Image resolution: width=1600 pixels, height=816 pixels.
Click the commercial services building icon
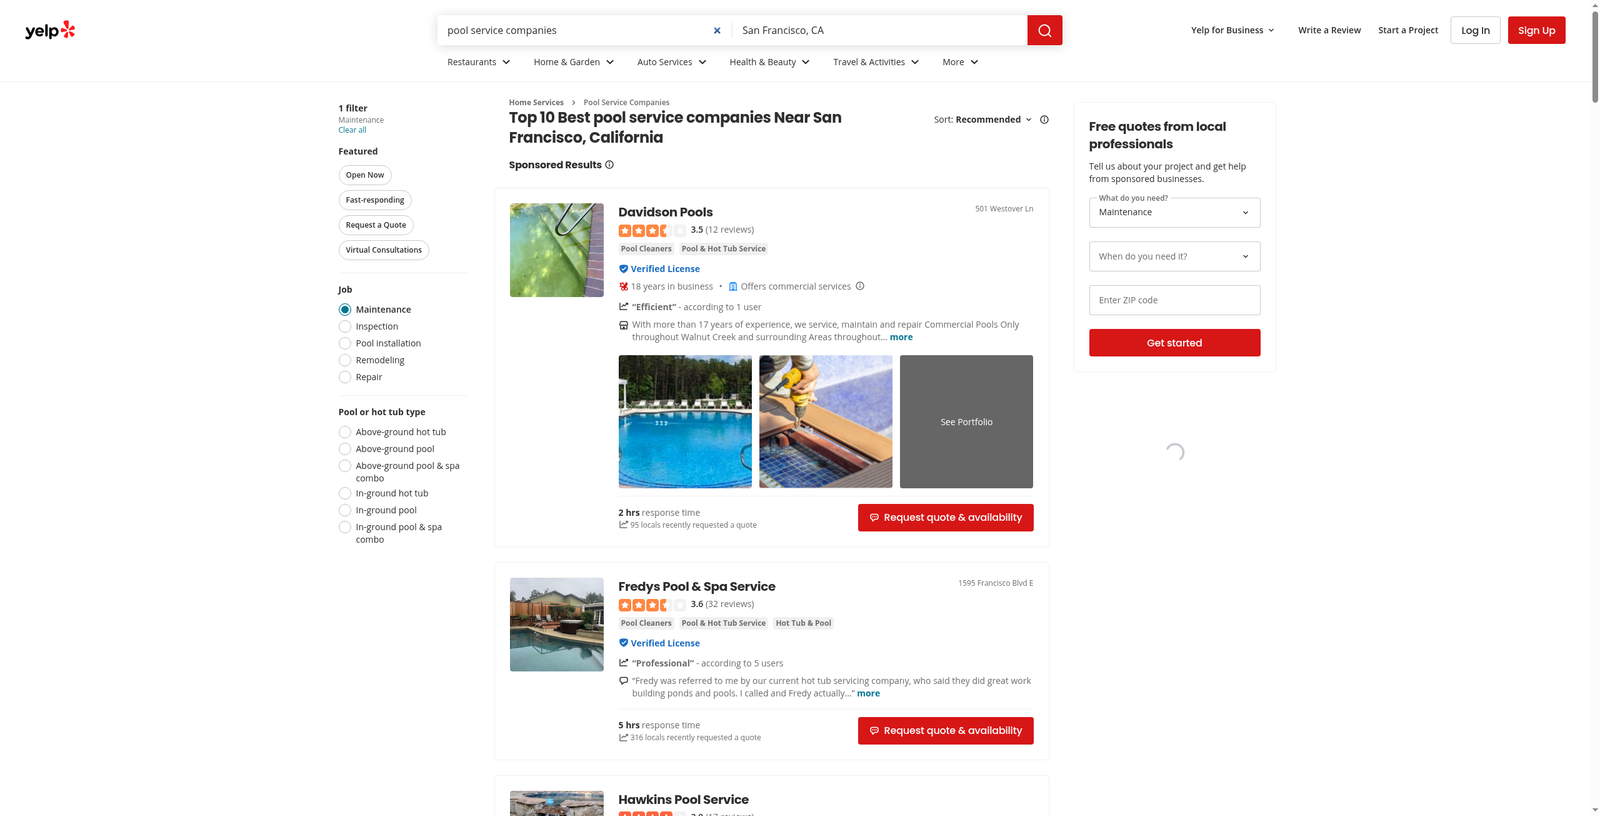pos(733,286)
